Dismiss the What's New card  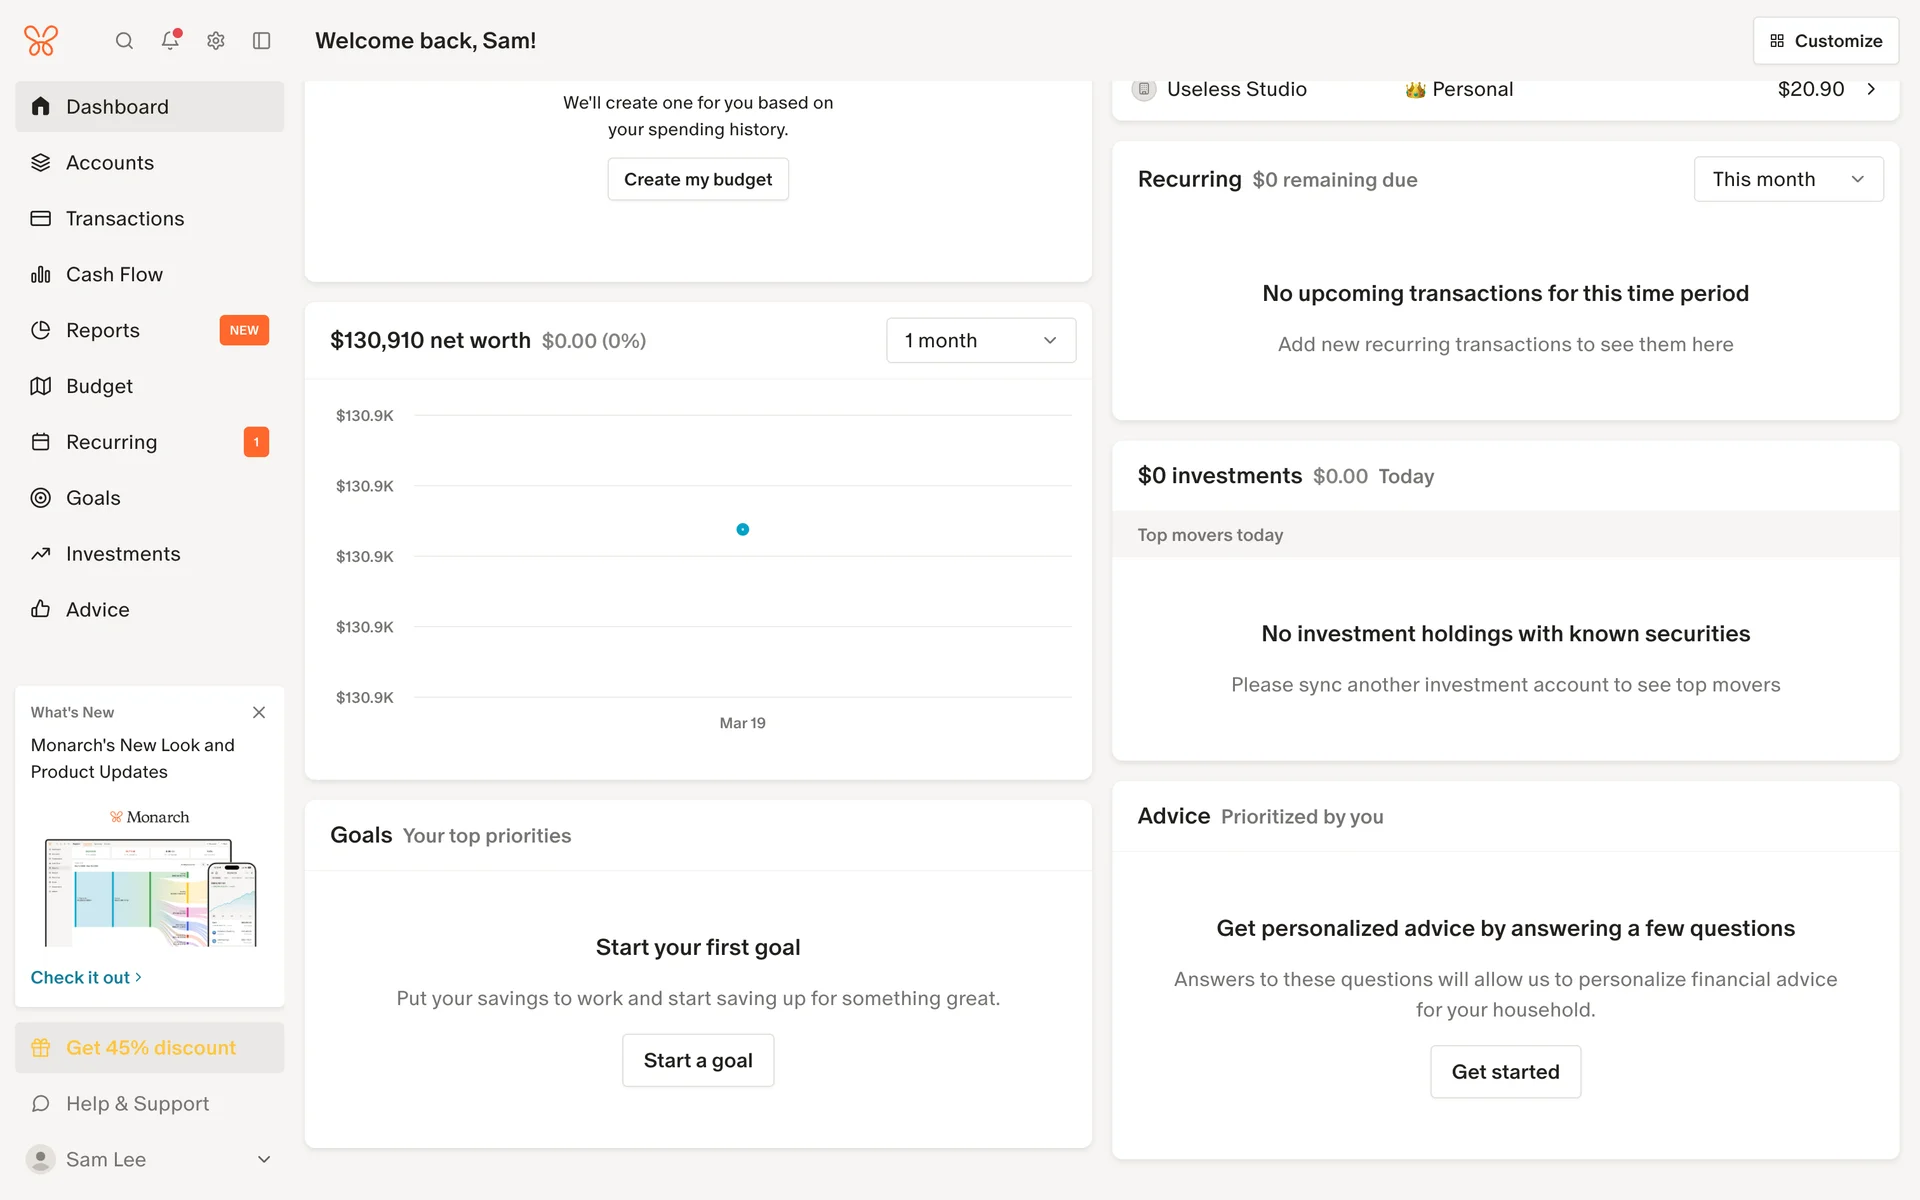[259, 712]
